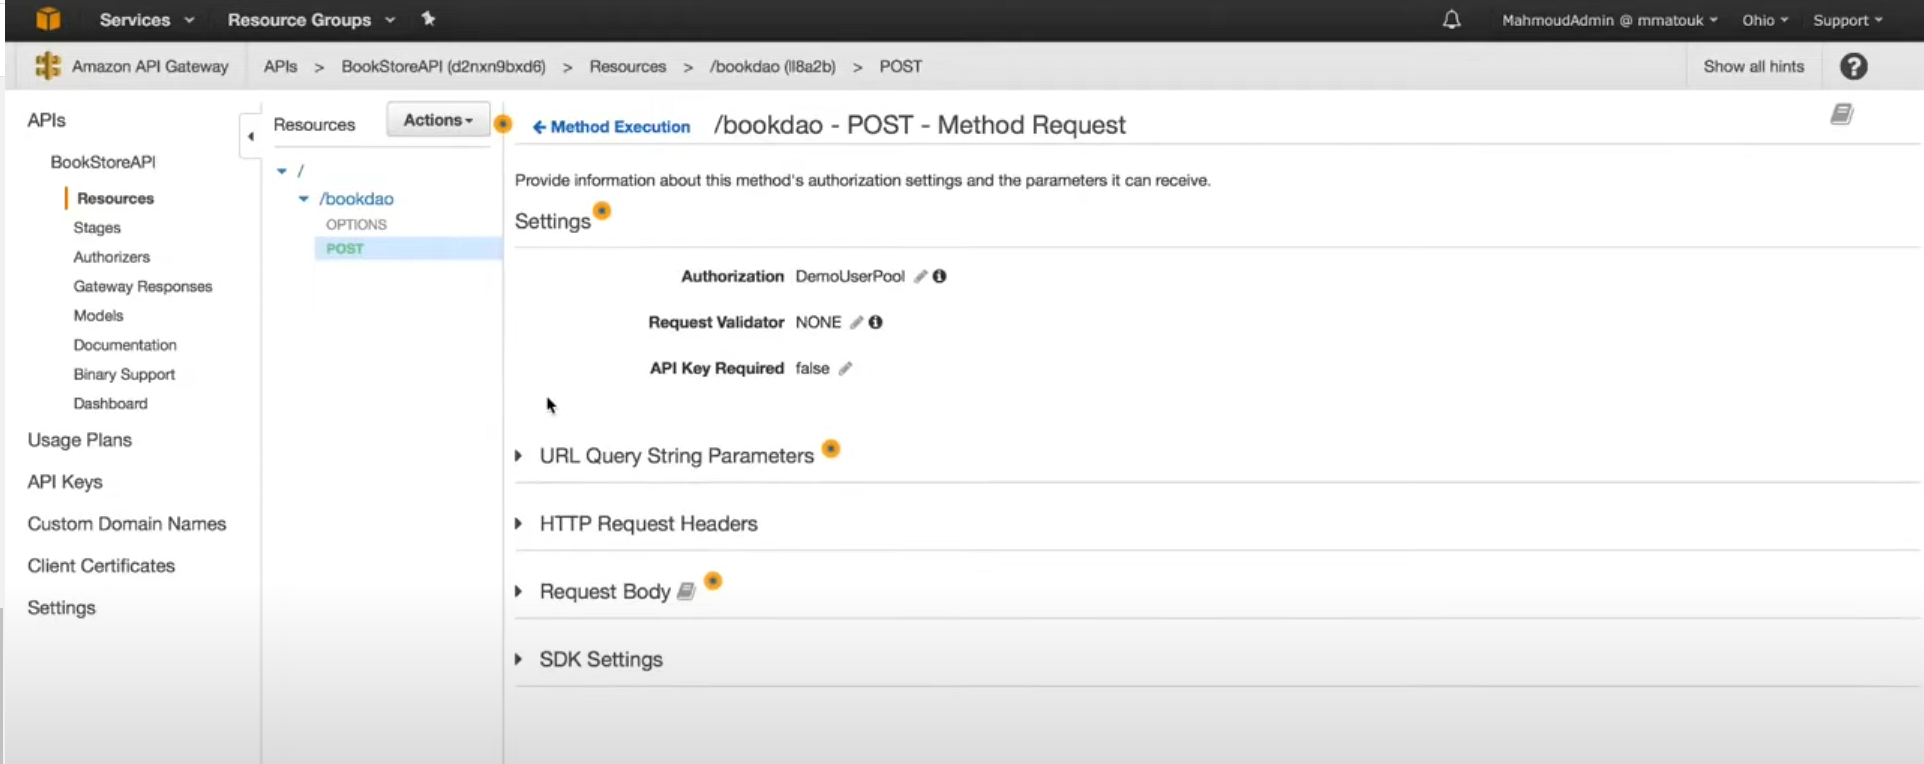Select the OPTIONS method in tree

[356, 224]
